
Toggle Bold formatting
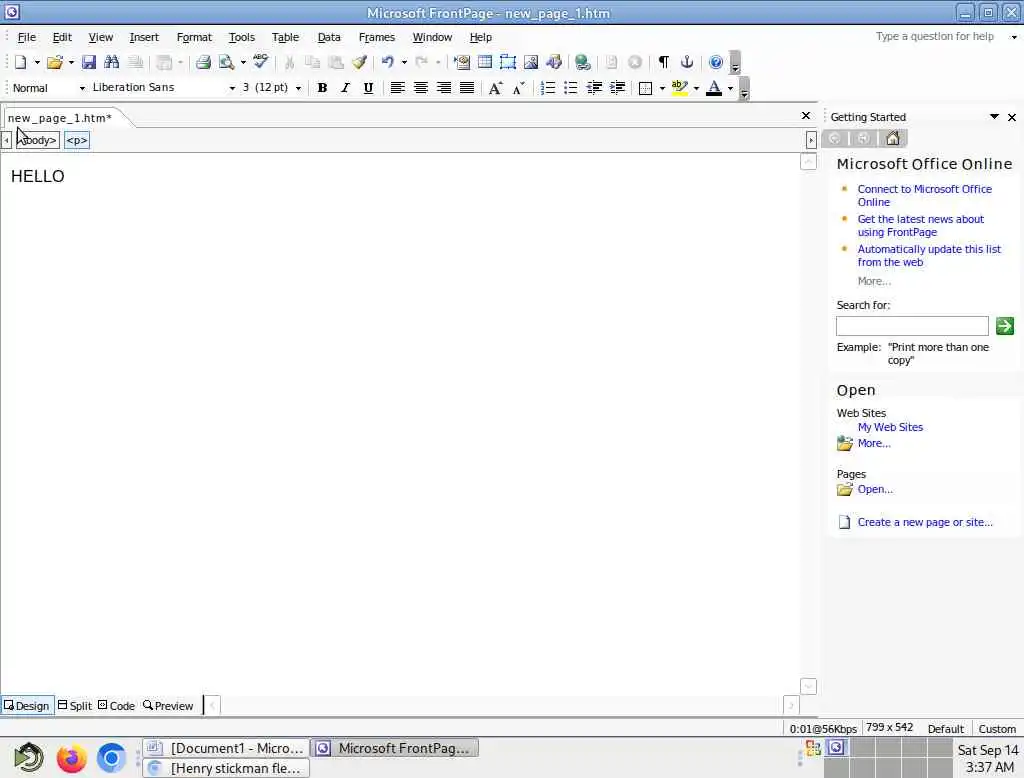[322, 88]
